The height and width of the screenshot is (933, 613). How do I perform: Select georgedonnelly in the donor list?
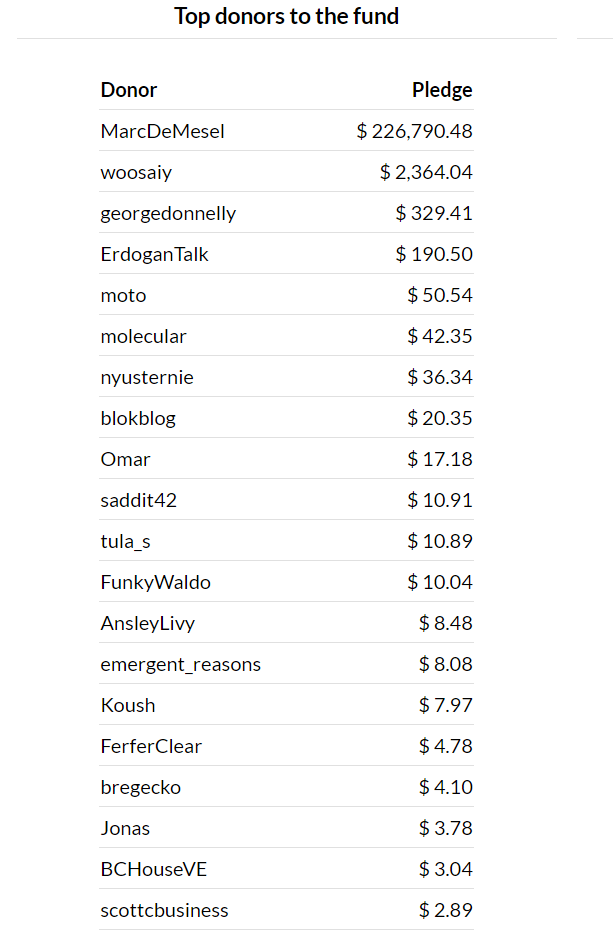point(168,214)
